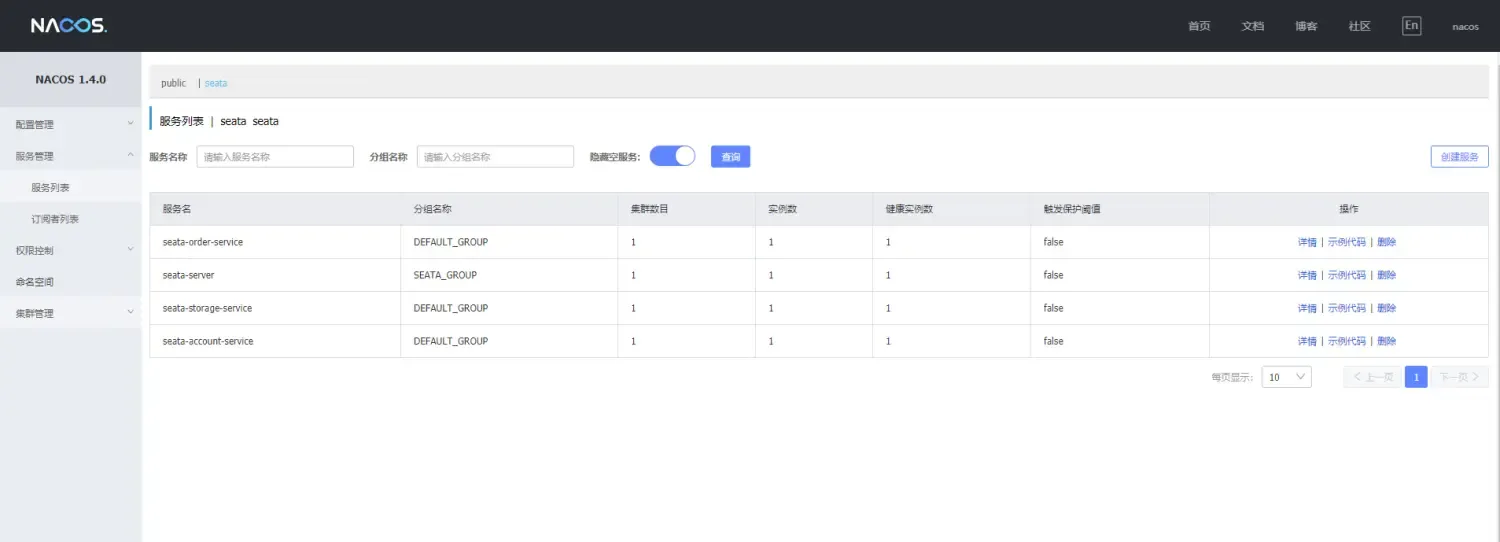Click the 查询 search button

point(731,157)
